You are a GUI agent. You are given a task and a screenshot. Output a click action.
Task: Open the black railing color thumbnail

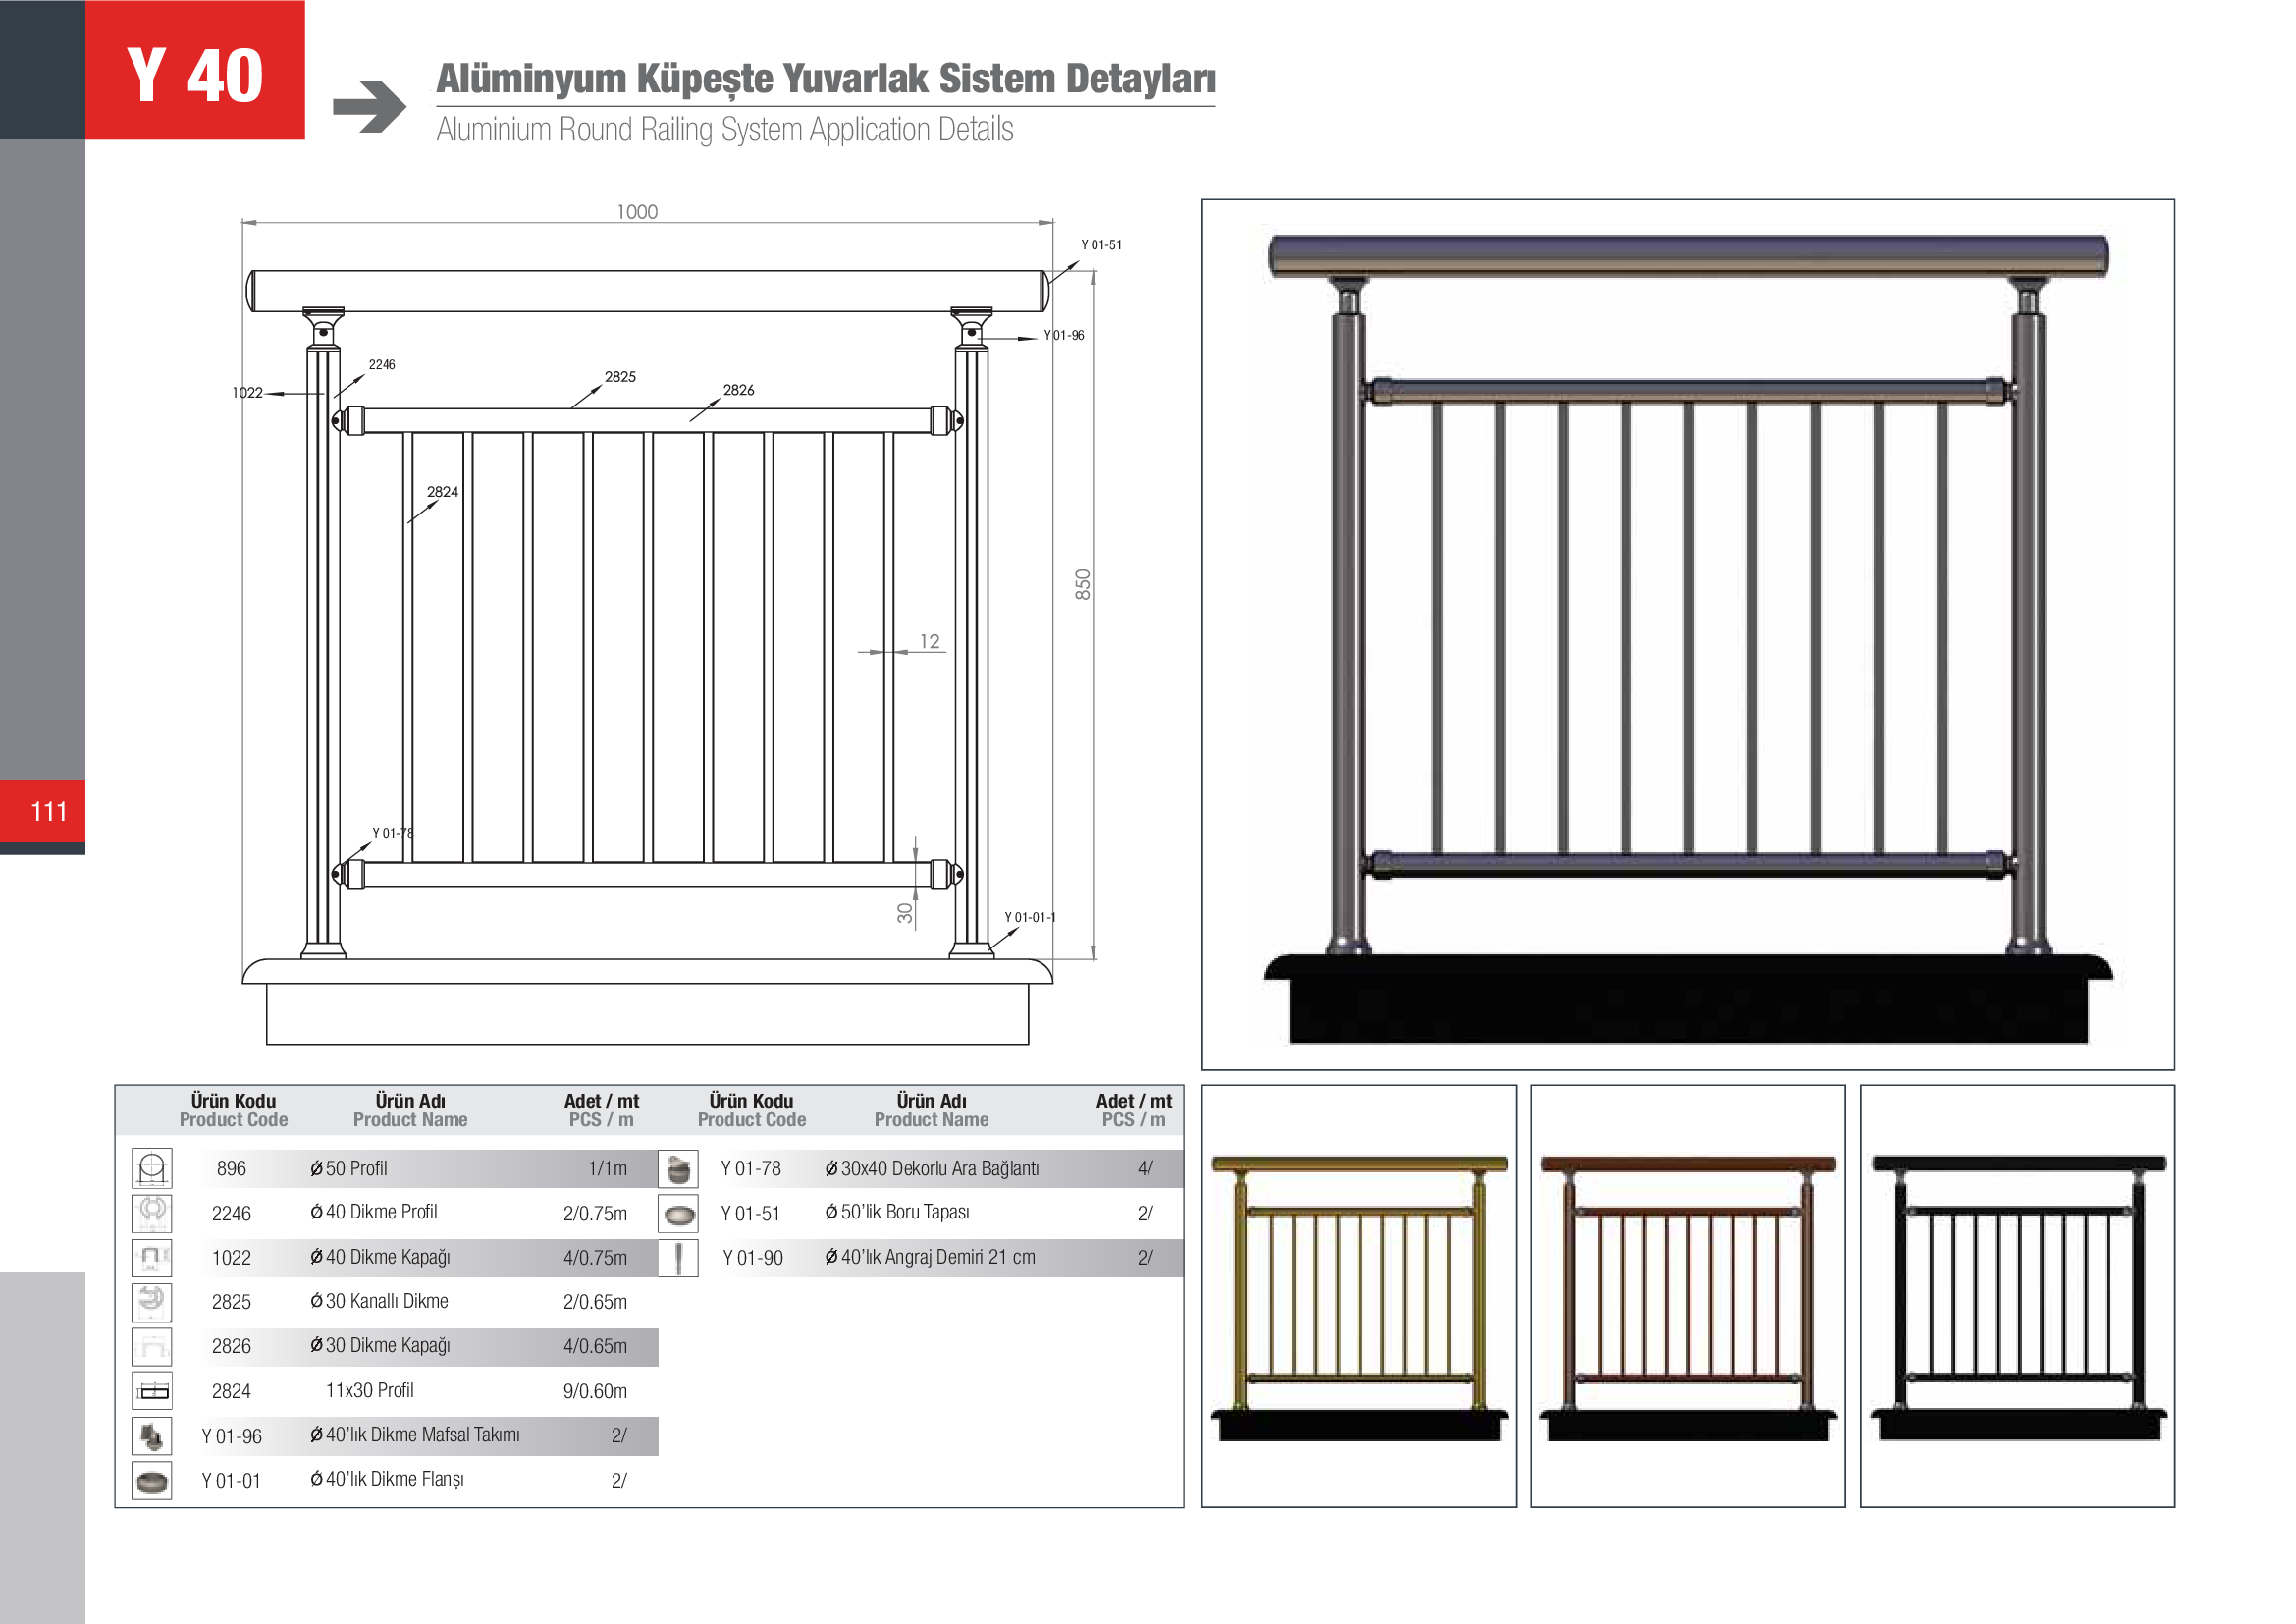(x=2017, y=1295)
